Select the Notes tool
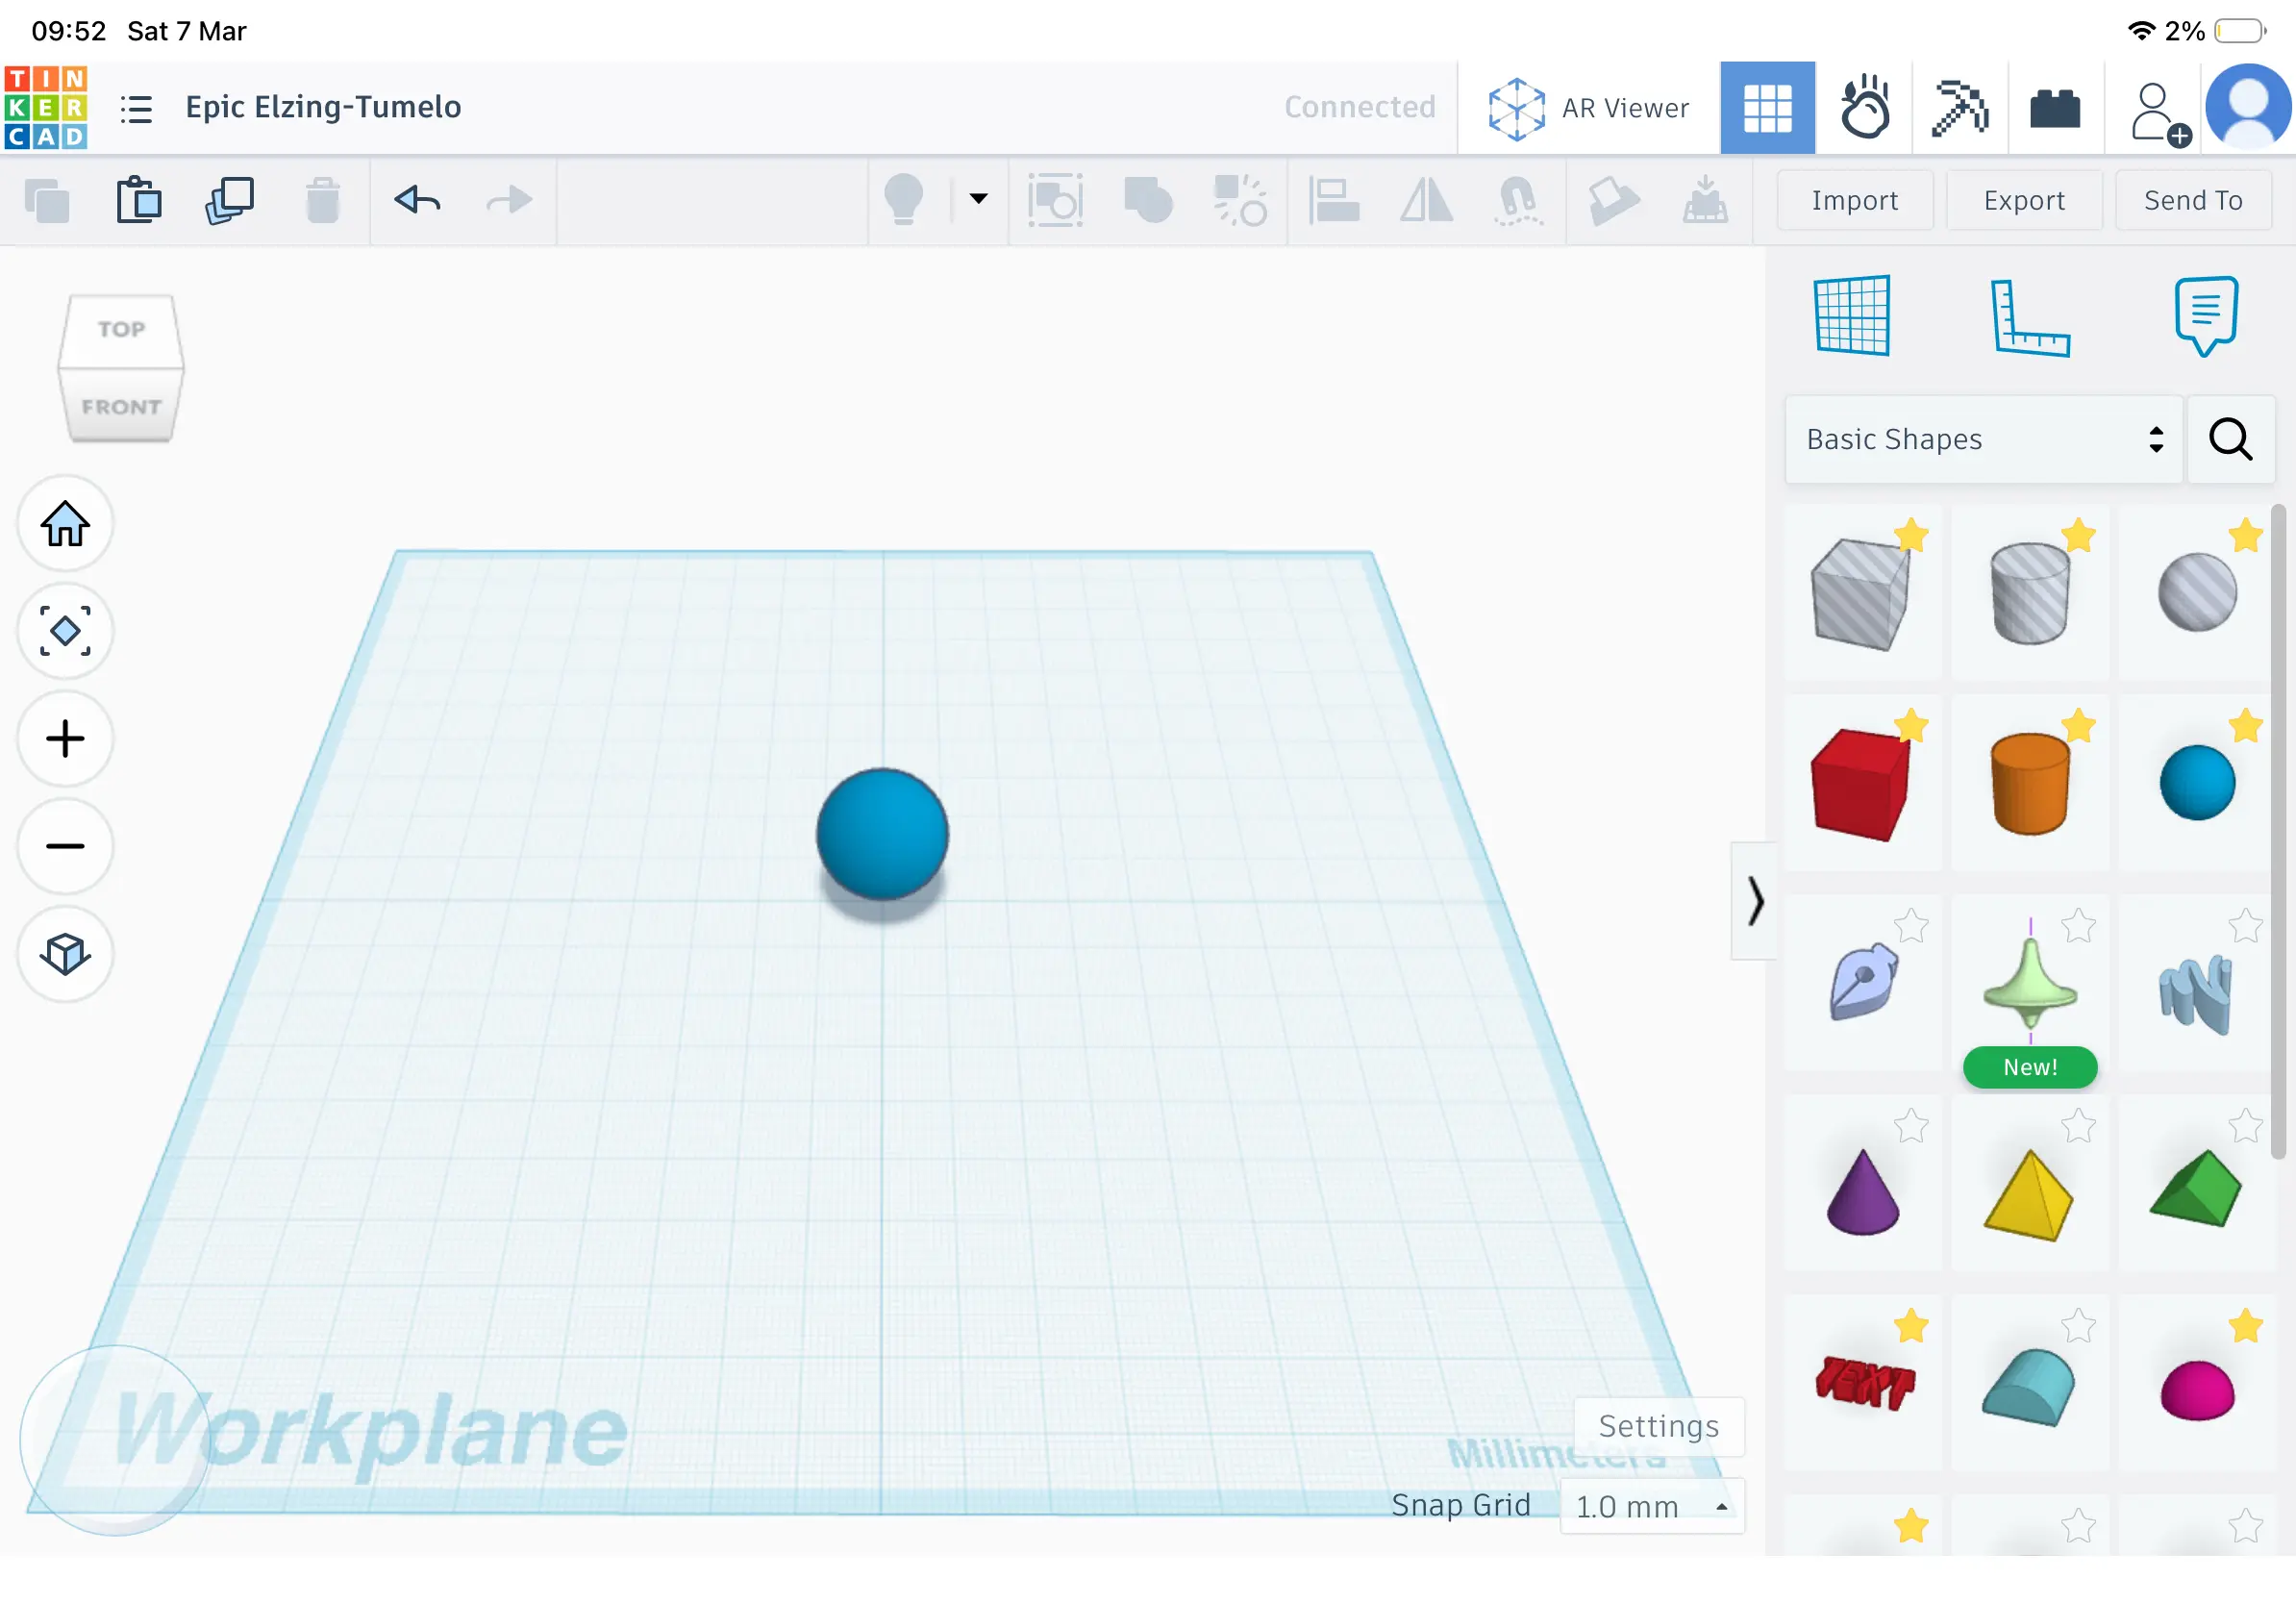 tap(2205, 316)
